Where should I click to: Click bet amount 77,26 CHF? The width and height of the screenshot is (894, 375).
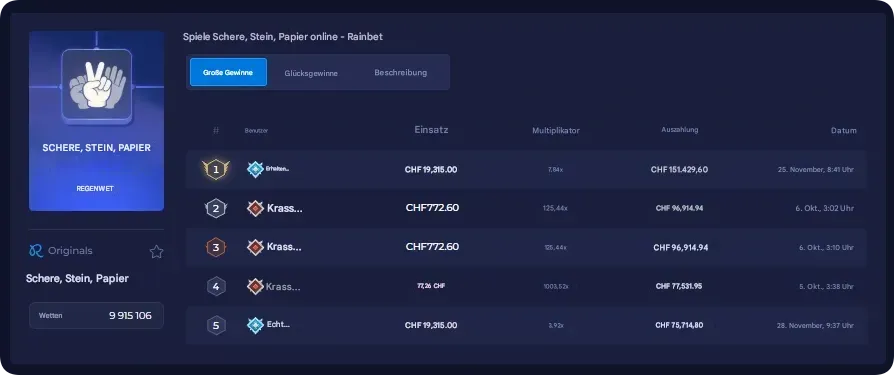pos(431,286)
